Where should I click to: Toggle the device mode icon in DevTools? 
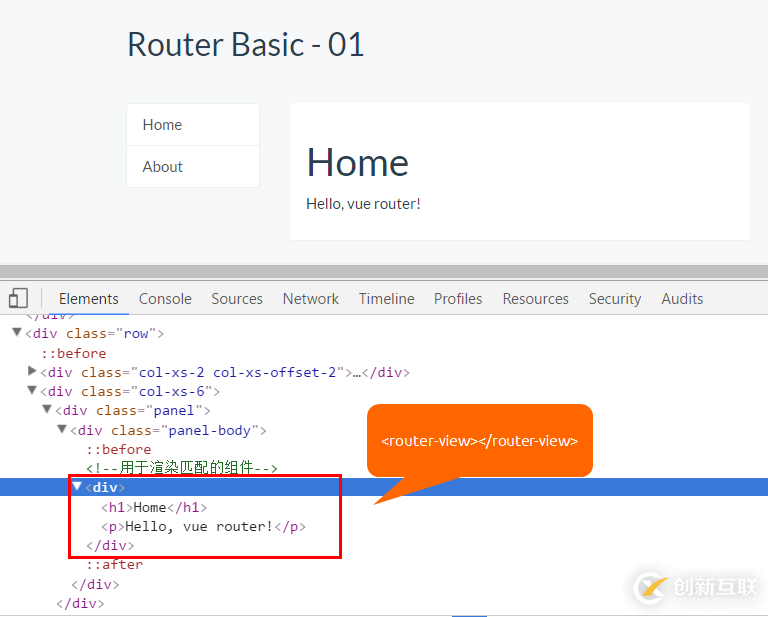pyautogui.click(x=18, y=298)
